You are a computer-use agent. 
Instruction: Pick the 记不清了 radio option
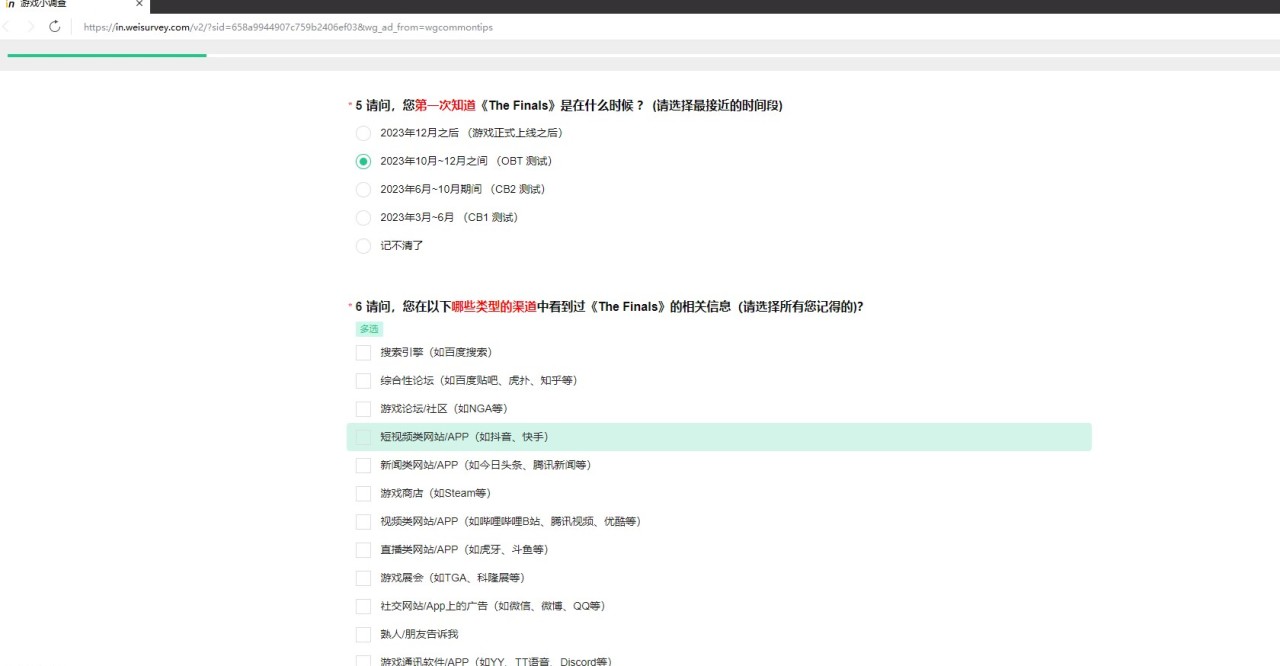click(364, 245)
